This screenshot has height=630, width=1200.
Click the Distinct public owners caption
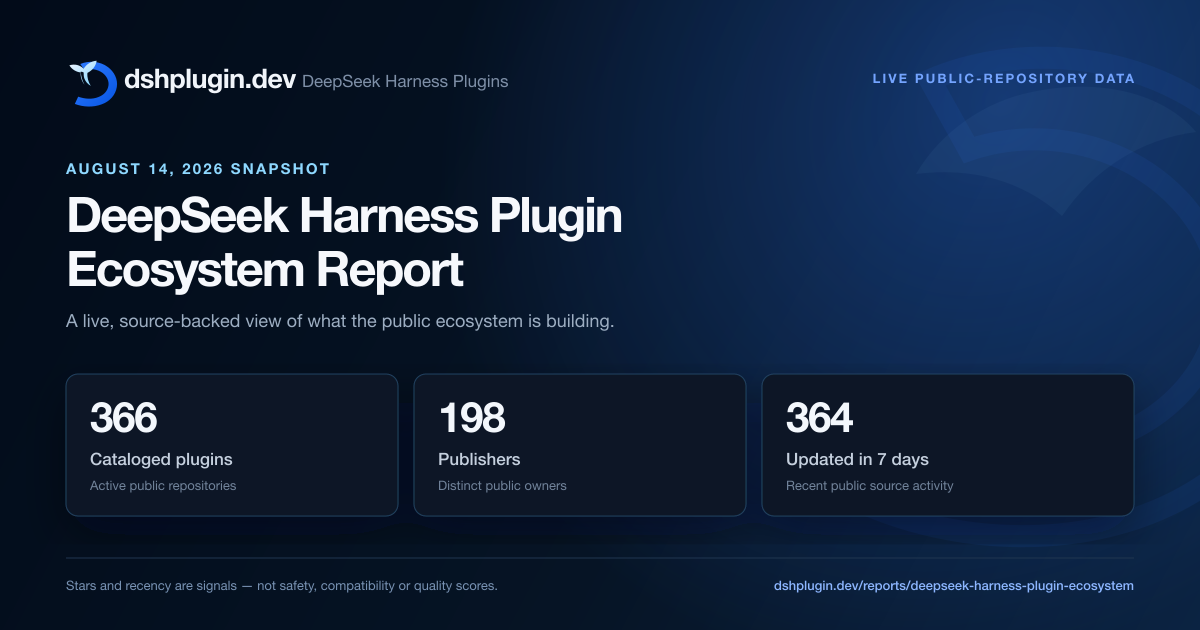[502, 486]
